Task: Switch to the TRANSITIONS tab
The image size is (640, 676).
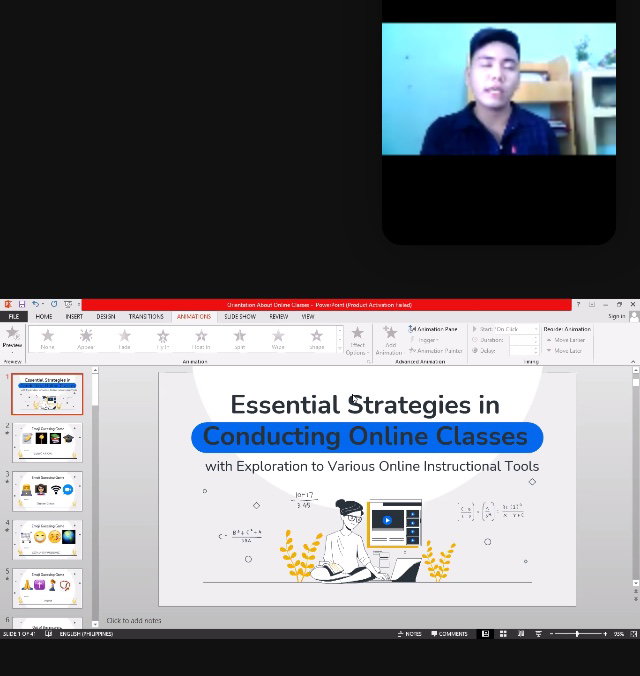Action: [146, 316]
